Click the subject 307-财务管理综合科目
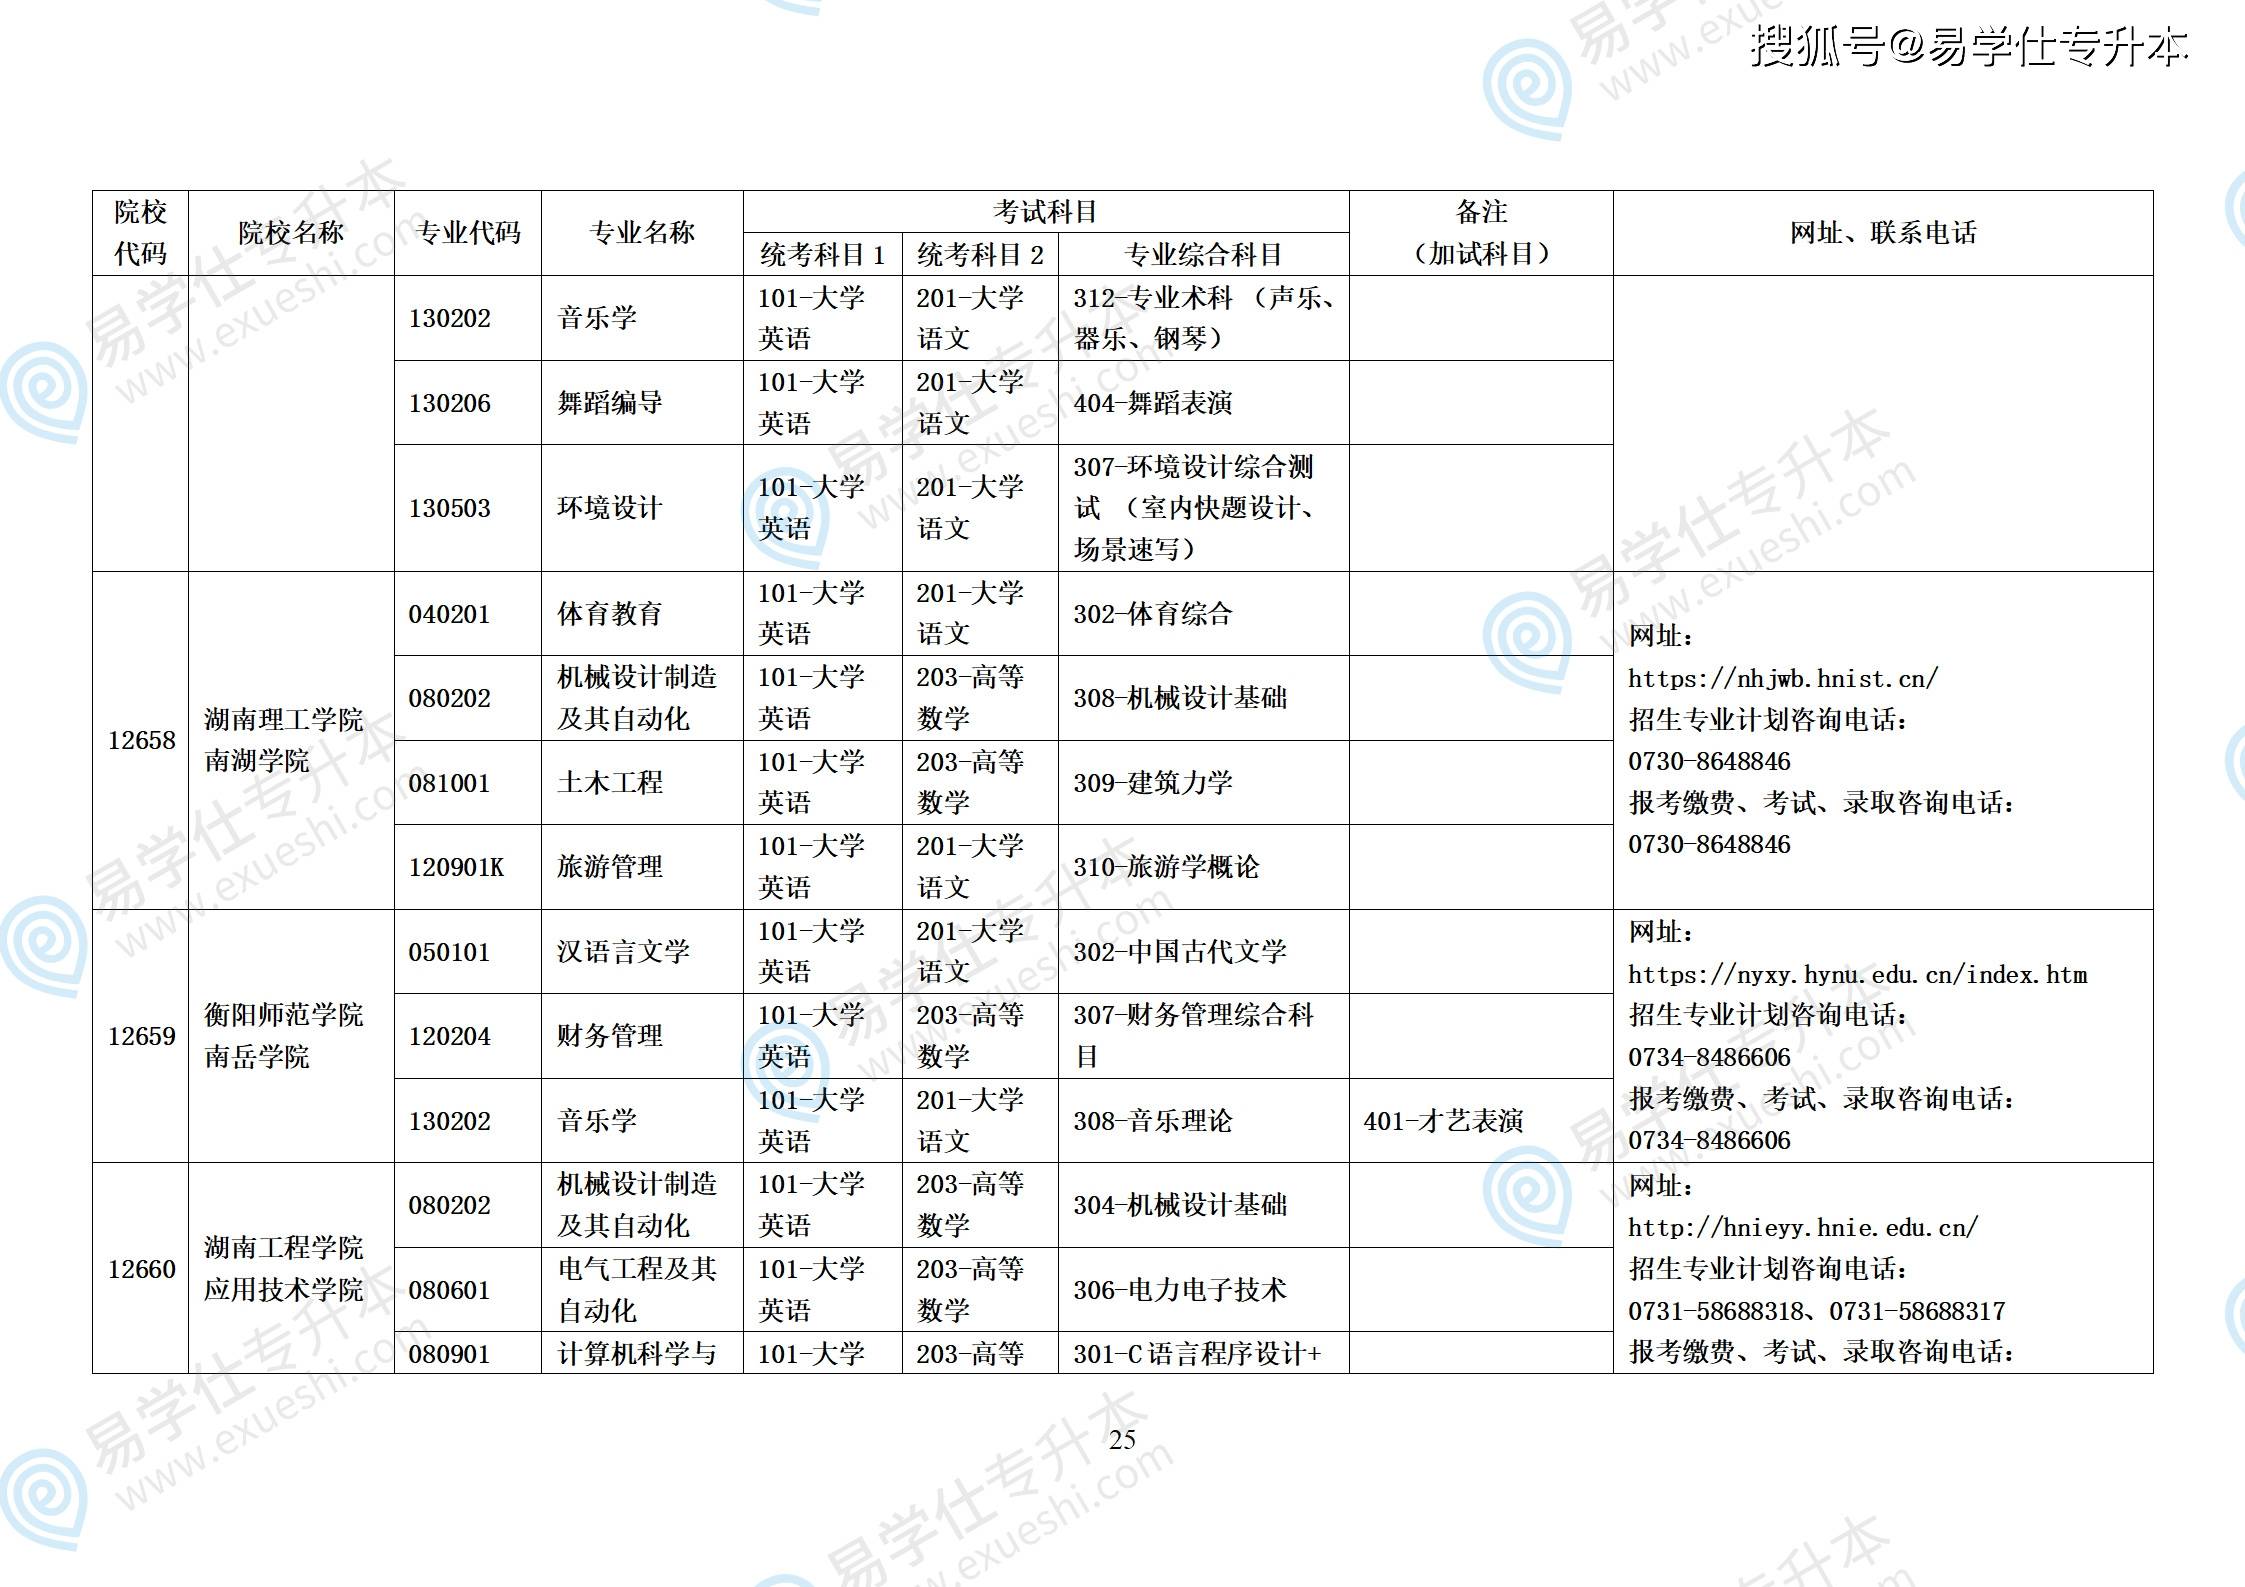 1194,1037
